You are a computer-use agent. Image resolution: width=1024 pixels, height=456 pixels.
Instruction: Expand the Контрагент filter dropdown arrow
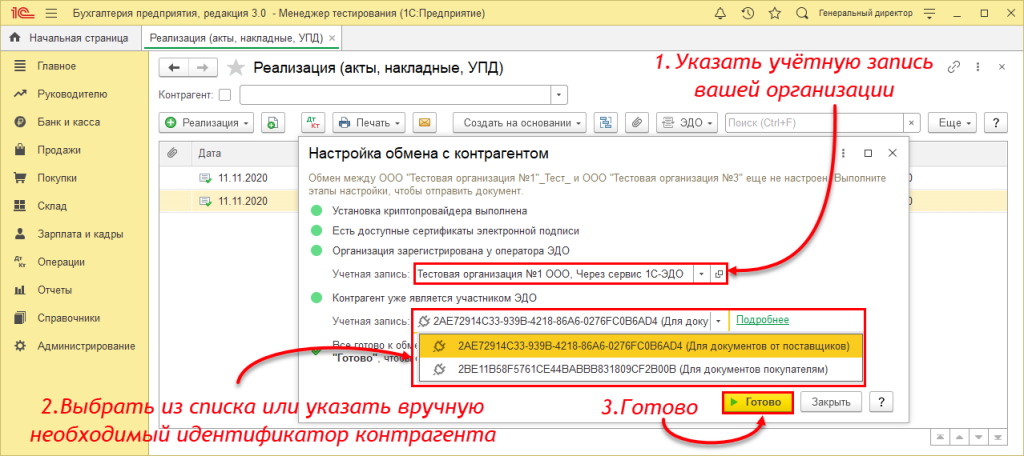tap(559, 95)
